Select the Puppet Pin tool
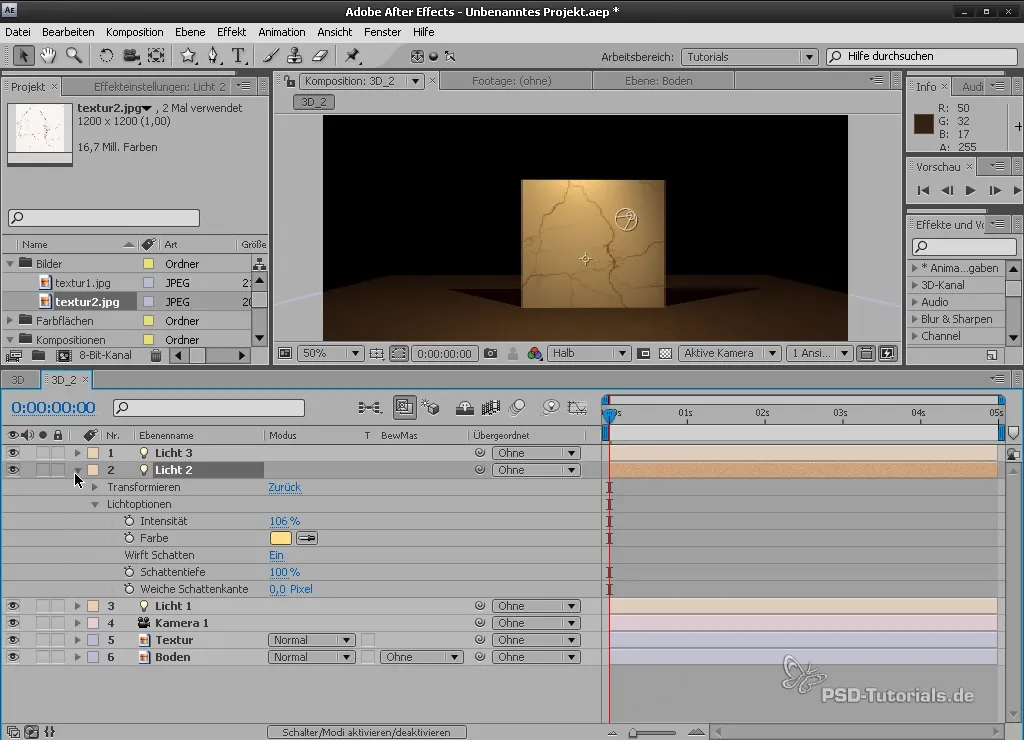The width and height of the screenshot is (1024, 740). click(x=353, y=56)
